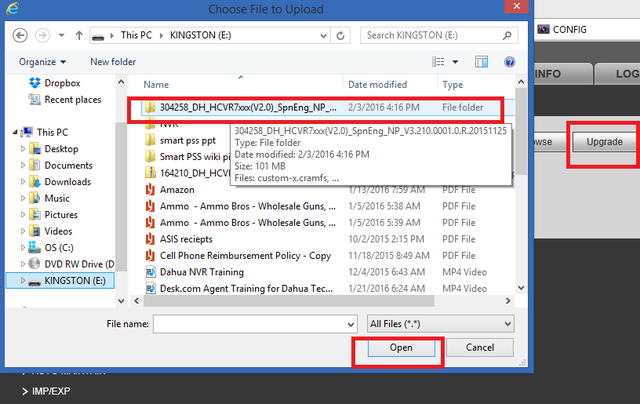This screenshot has width=640, height=404.
Task: Open the Help question mark icon
Action: pyautogui.click(x=509, y=62)
